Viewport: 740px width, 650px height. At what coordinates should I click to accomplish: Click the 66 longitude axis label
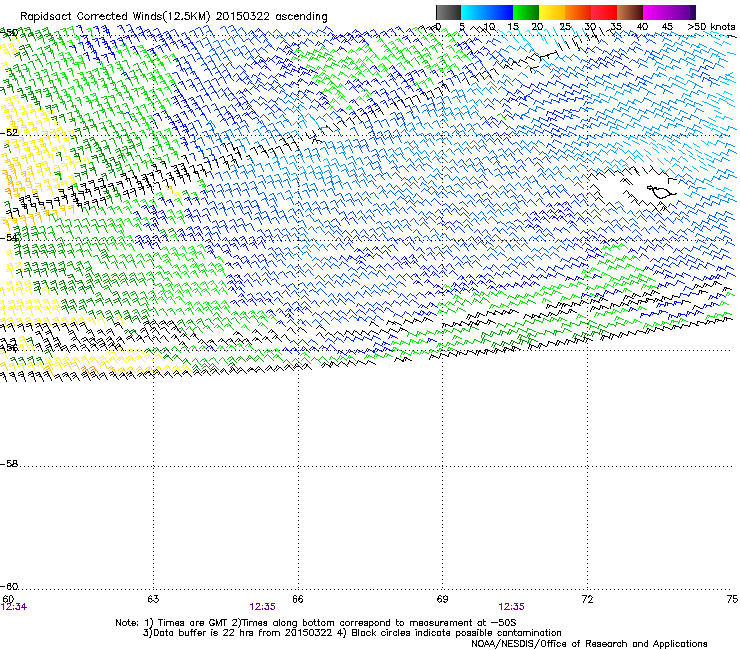(298, 599)
